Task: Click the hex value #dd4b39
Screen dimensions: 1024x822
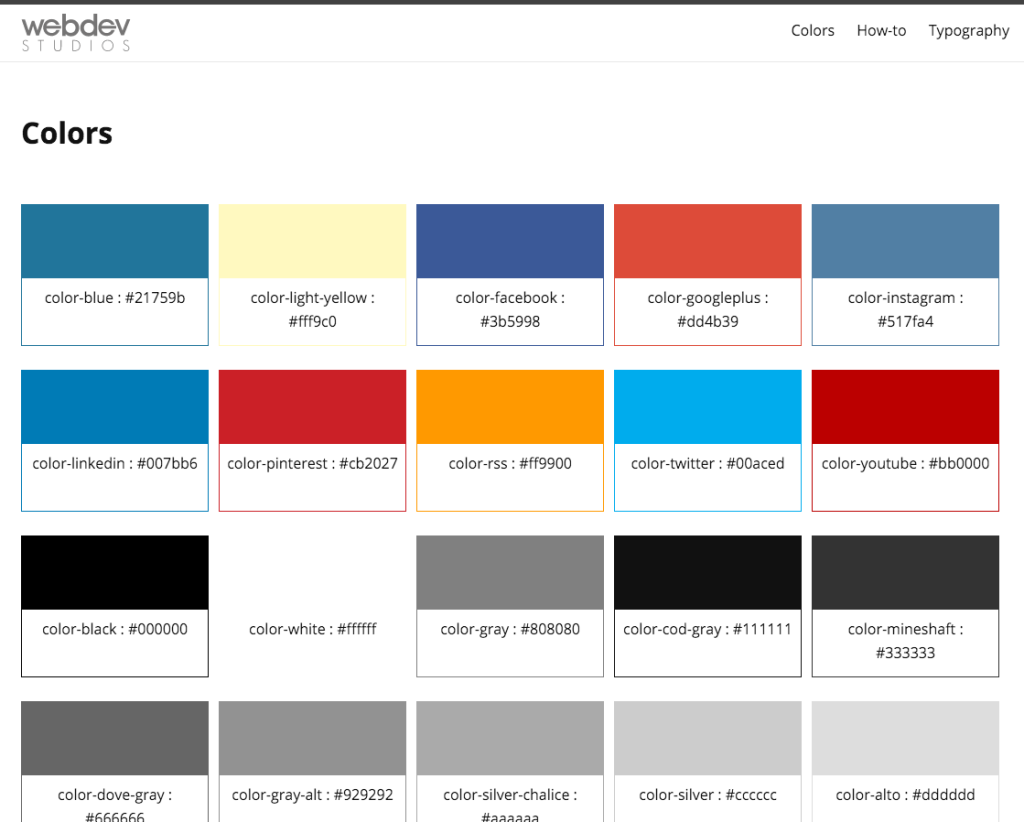Action: tap(708, 321)
